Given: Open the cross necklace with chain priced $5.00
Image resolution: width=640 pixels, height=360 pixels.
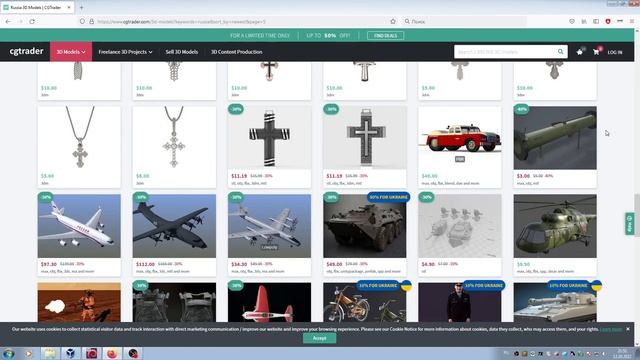Looking at the screenshot, I should [x=79, y=138].
